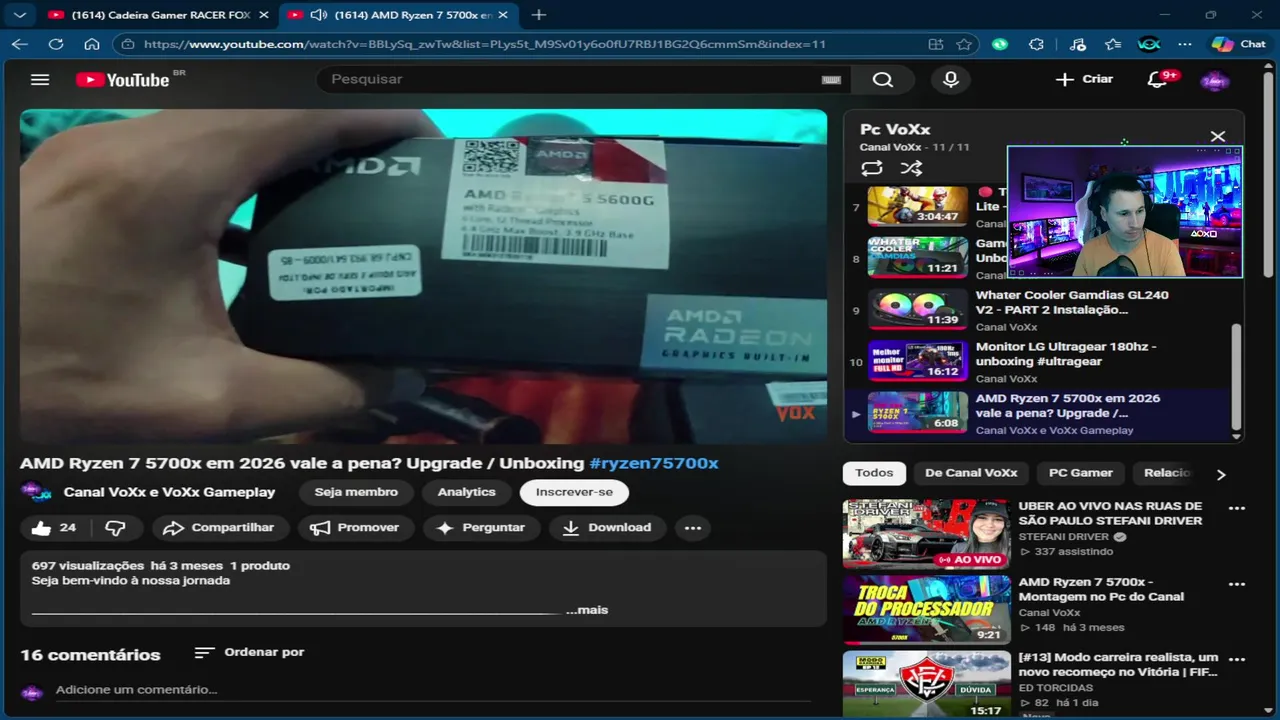The width and height of the screenshot is (1280, 720).
Task: Open the #ryzen75700x hashtag link
Action: pyautogui.click(x=654, y=463)
